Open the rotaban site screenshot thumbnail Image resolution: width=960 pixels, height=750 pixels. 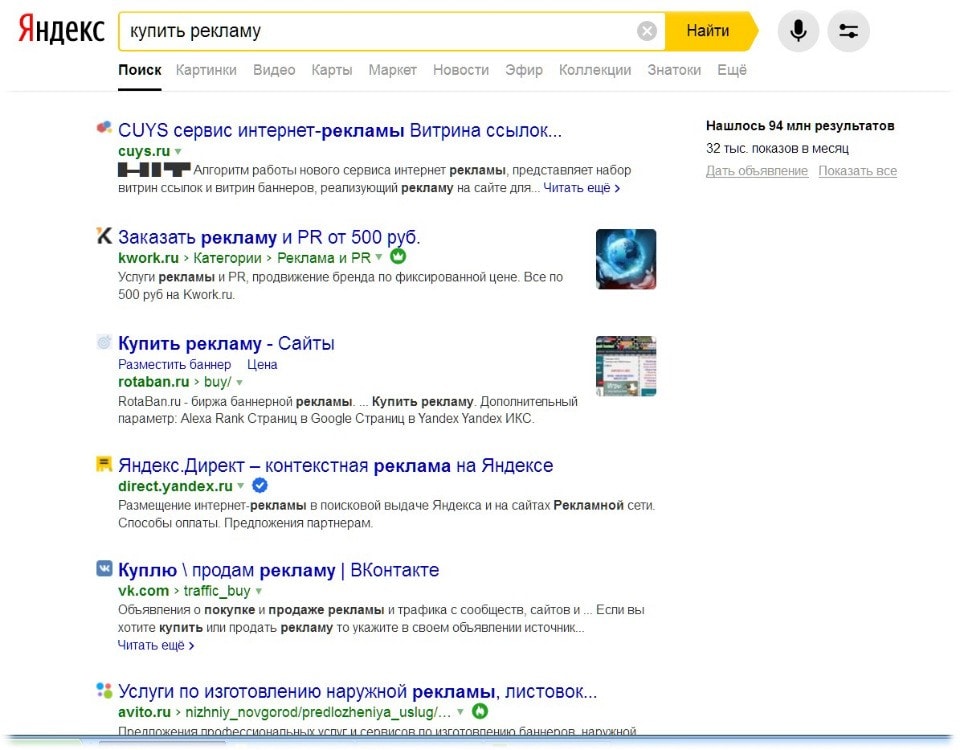coord(626,366)
